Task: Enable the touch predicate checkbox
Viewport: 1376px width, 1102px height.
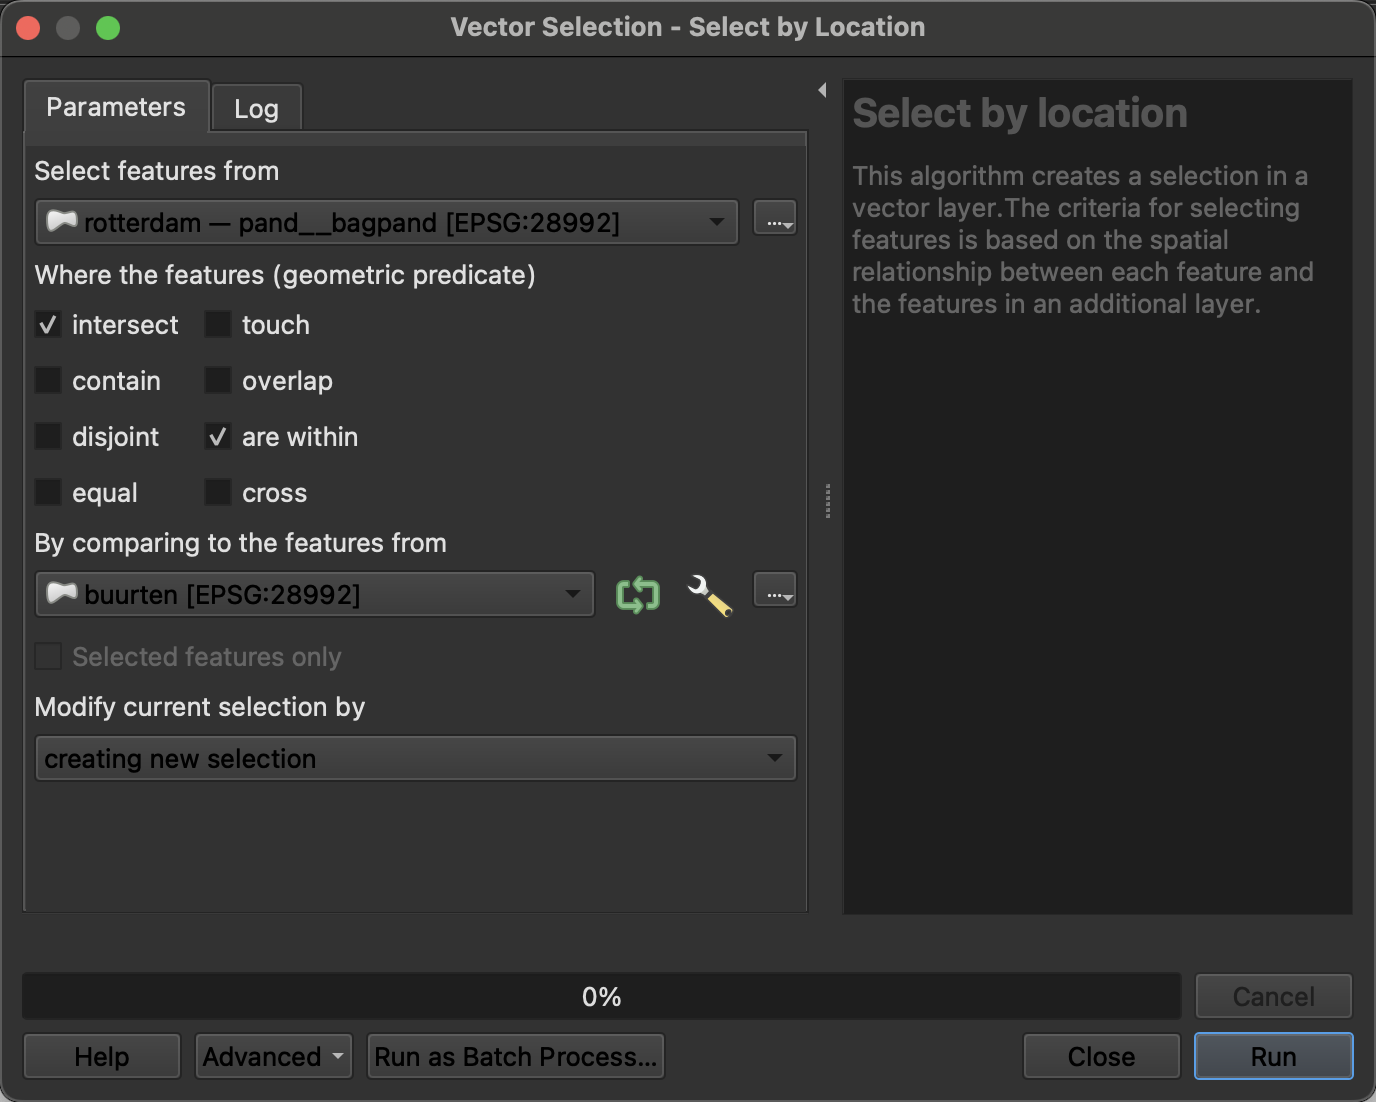Action: click(x=218, y=325)
